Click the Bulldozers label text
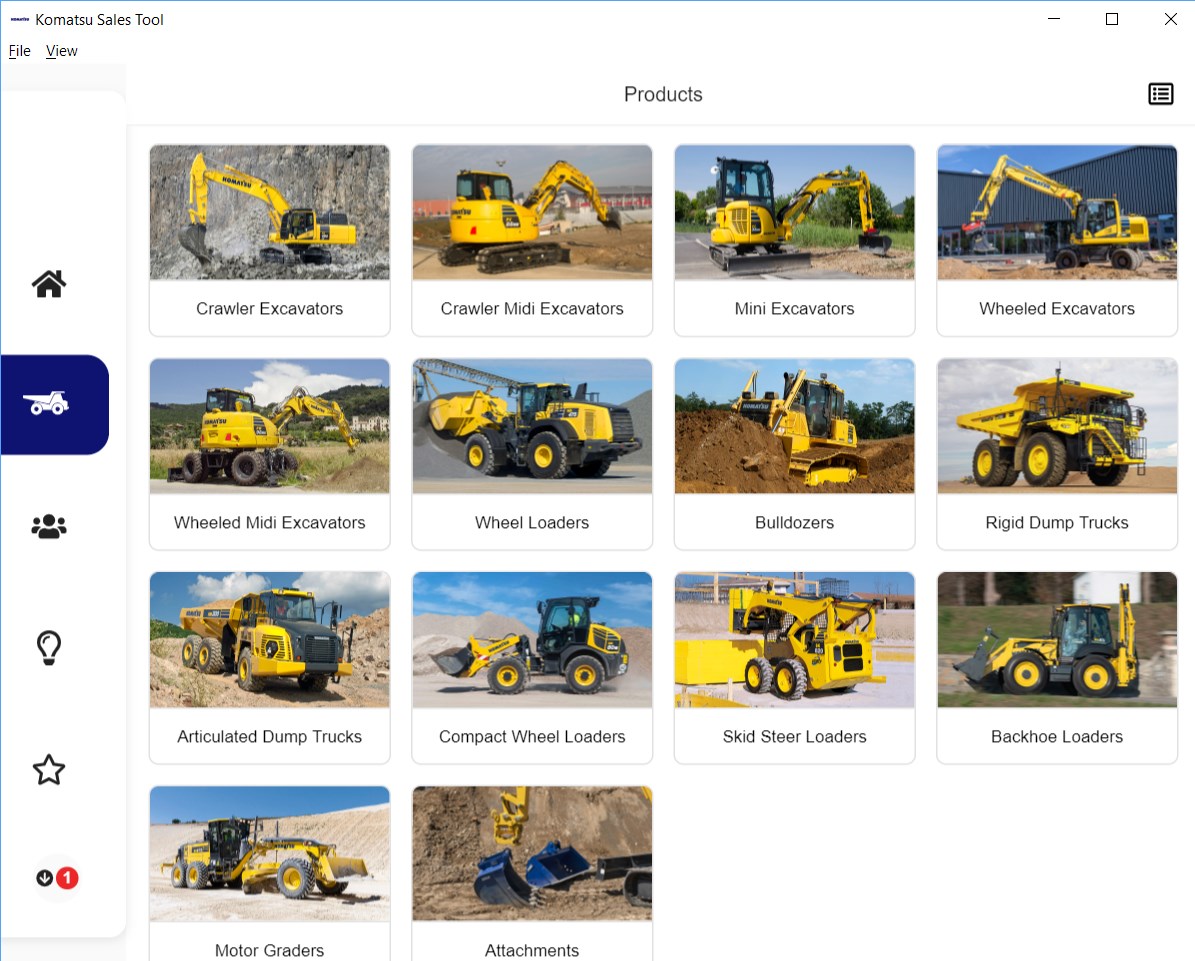This screenshot has height=961, width=1195. point(794,523)
